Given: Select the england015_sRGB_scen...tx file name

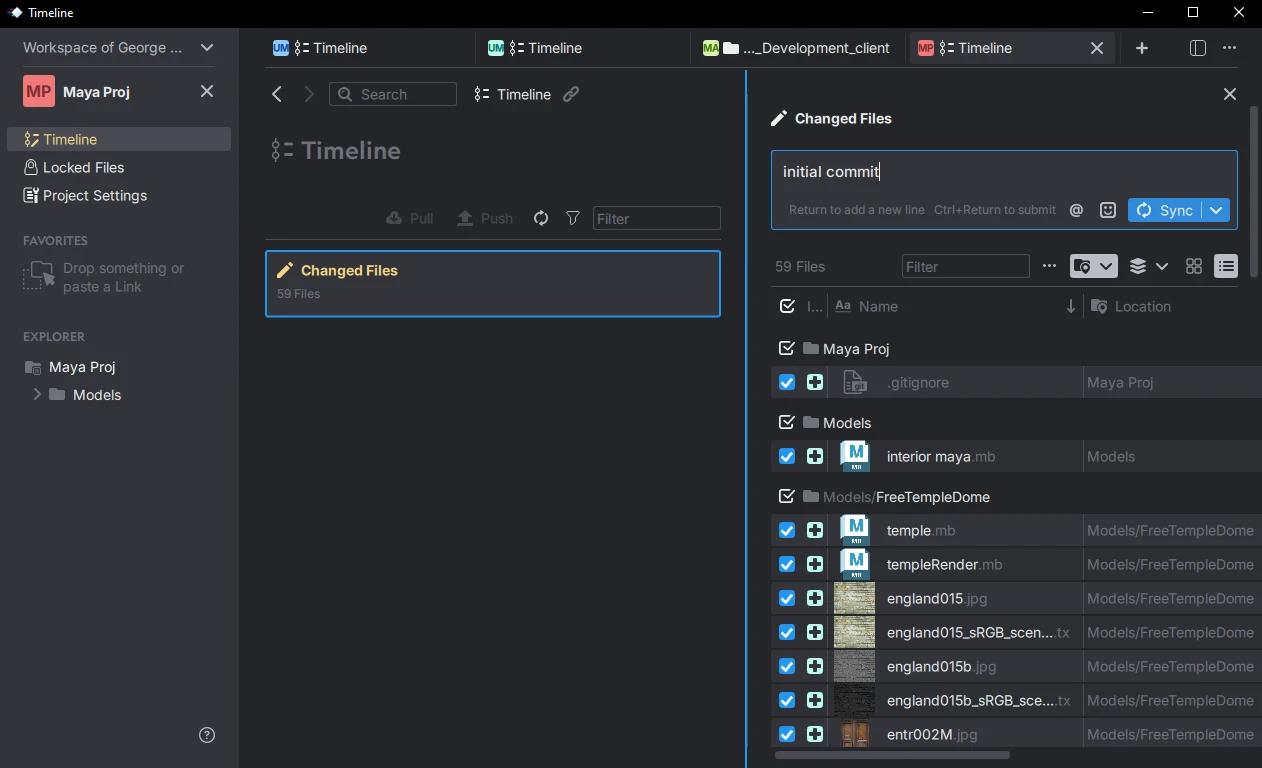Looking at the screenshot, I should (x=978, y=632).
